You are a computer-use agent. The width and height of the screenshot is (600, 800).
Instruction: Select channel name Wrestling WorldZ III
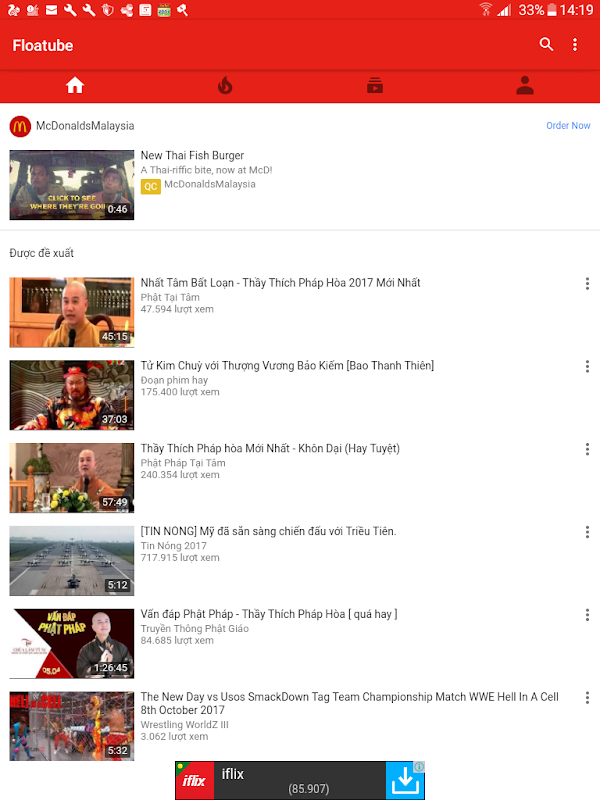tap(184, 724)
